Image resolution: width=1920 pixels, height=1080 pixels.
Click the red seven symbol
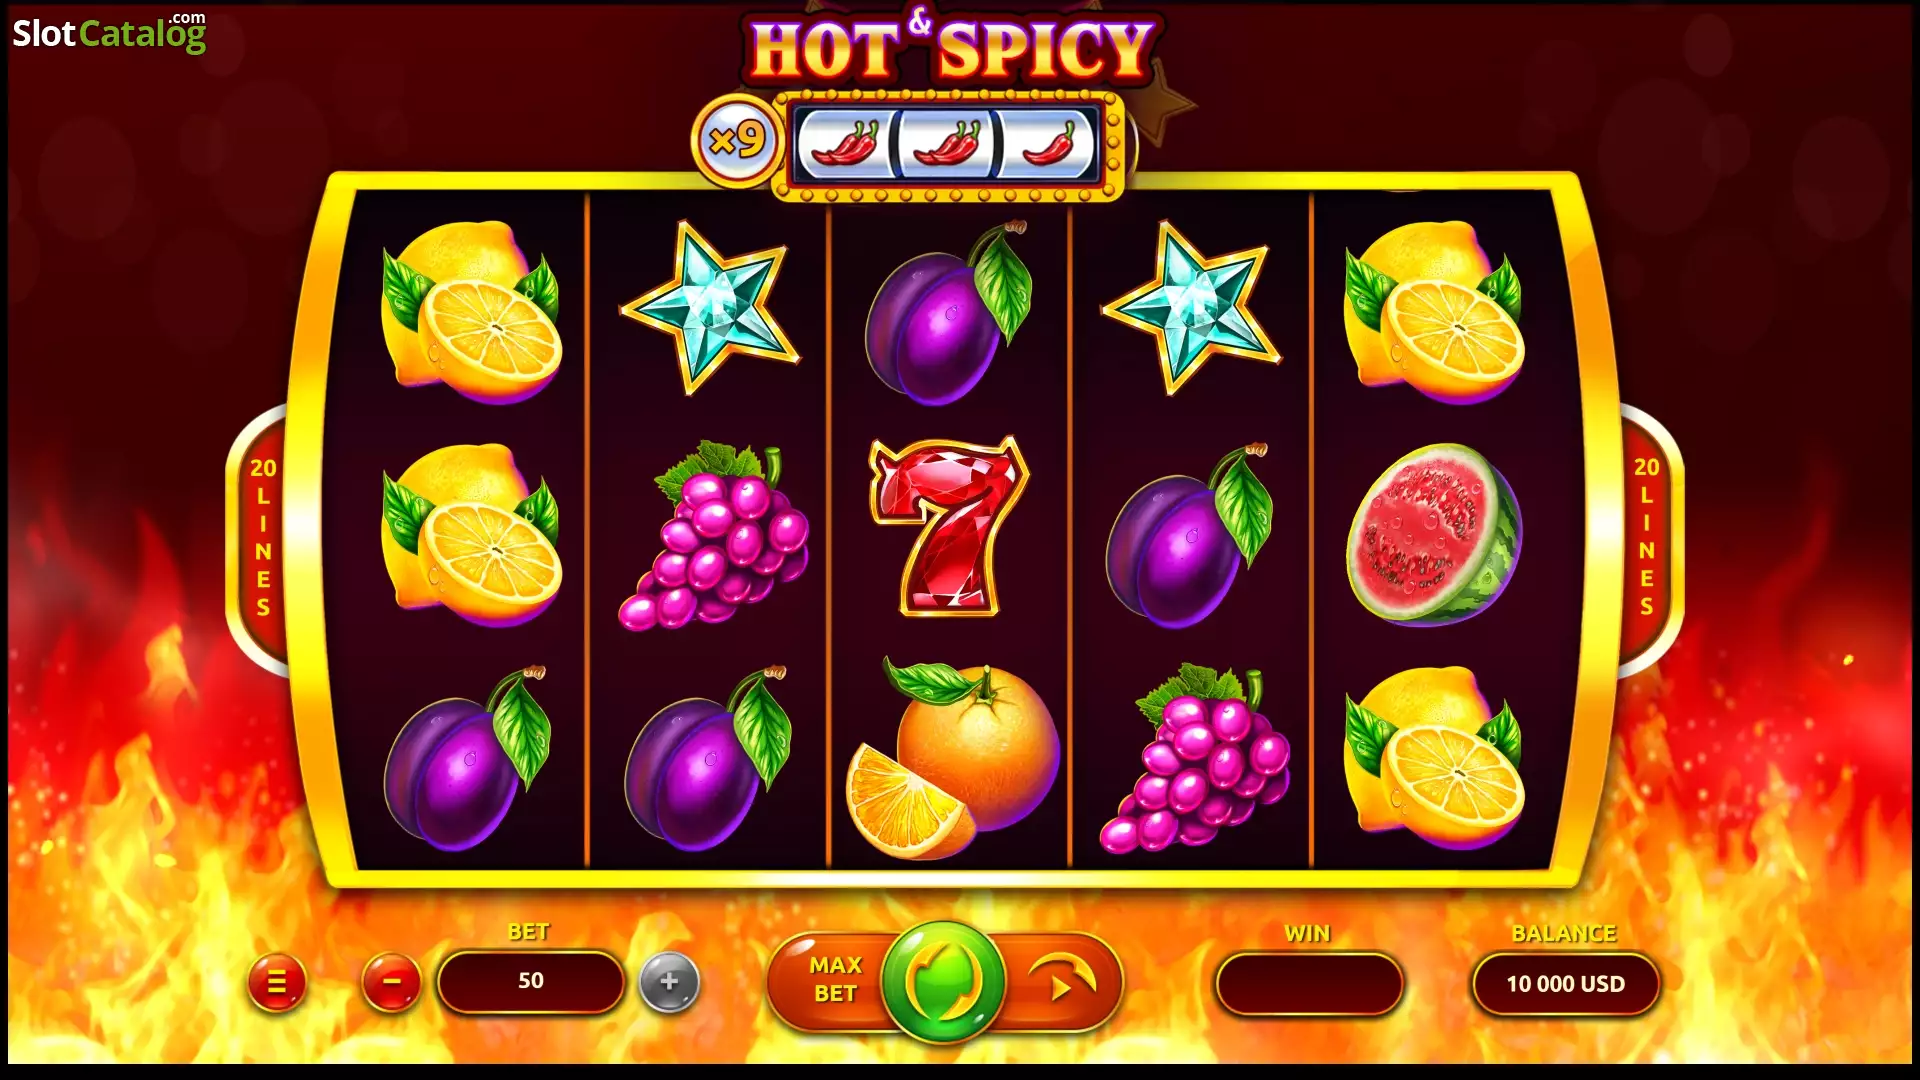click(948, 526)
